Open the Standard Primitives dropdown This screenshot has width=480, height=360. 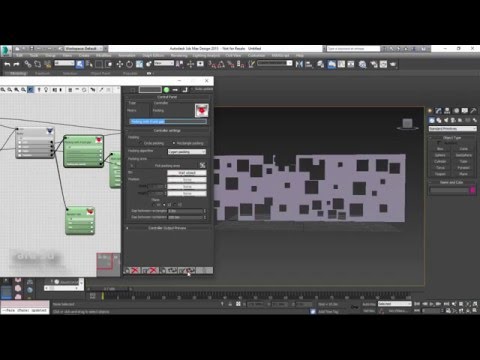[452, 129]
